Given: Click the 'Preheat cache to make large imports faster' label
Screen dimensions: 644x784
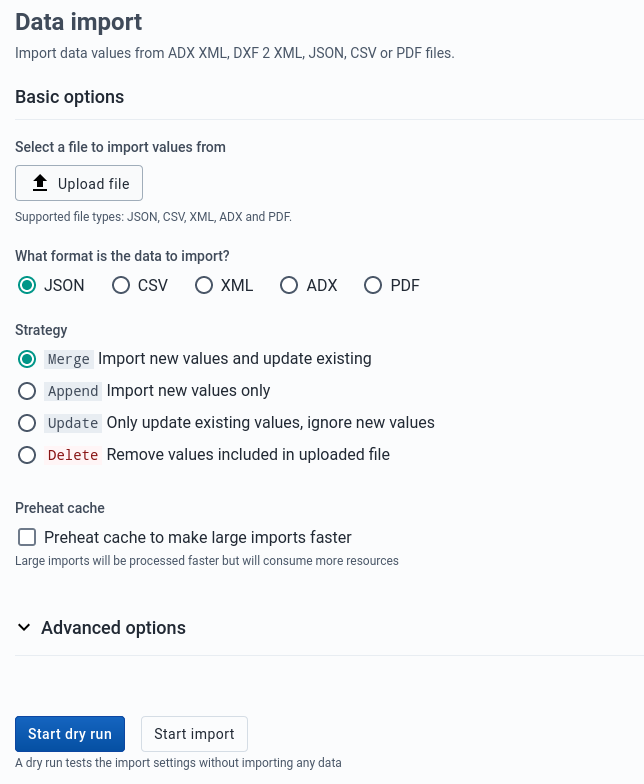Looking at the screenshot, I should pyautogui.click(x=198, y=537).
